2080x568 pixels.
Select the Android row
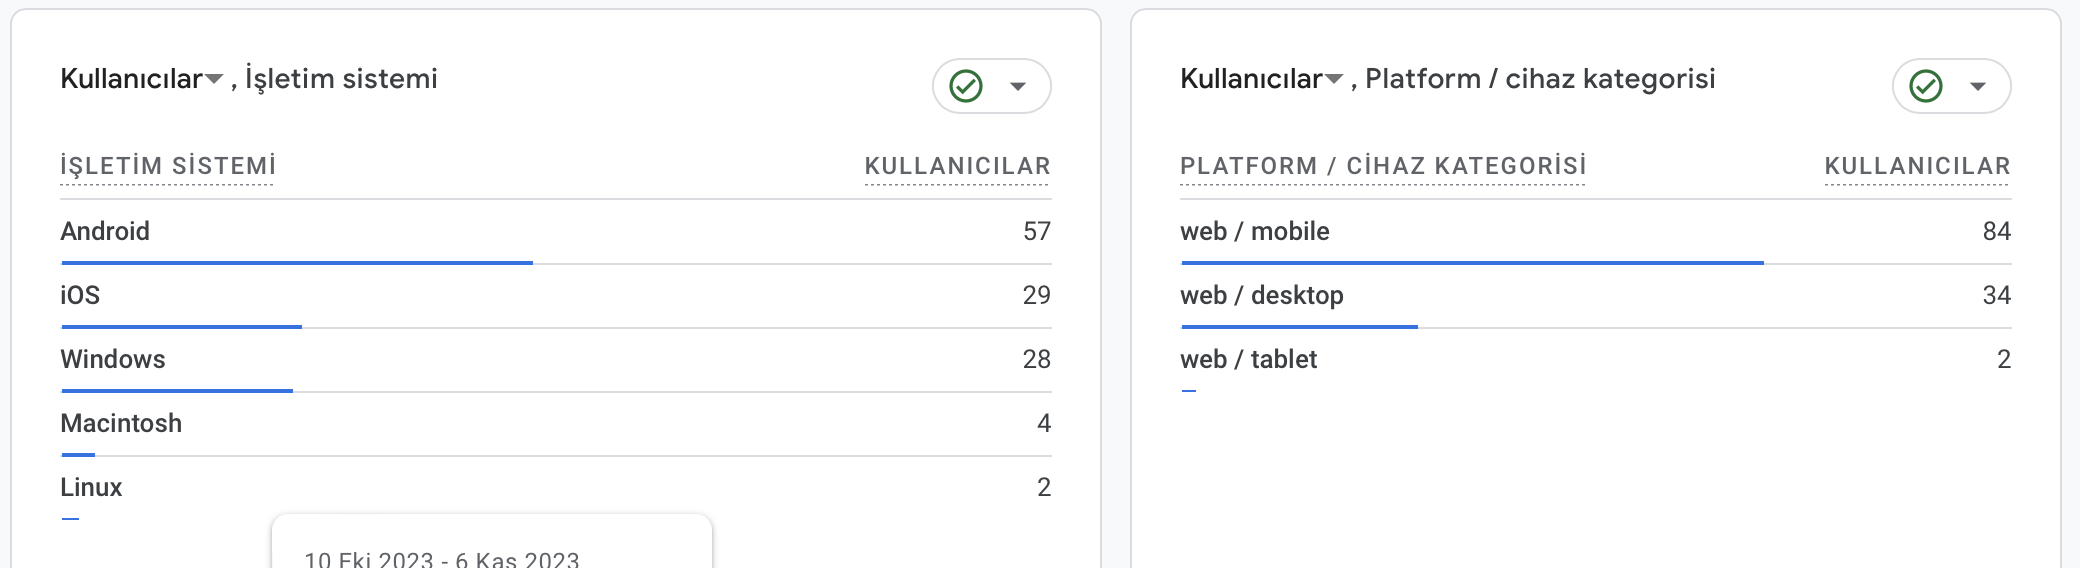pyautogui.click(x=556, y=232)
